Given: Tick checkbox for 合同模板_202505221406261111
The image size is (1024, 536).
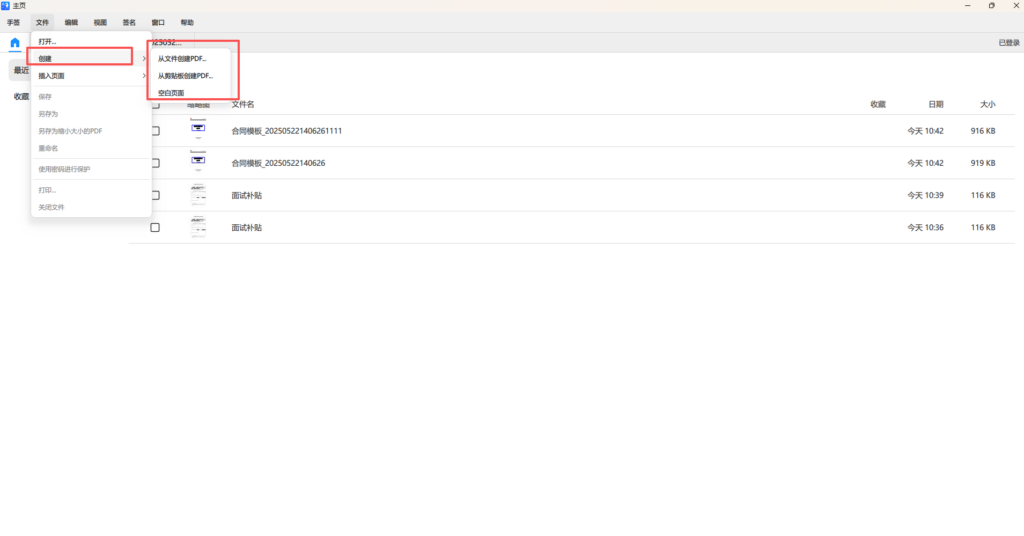Looking at the screenshot, I should 155,131.
